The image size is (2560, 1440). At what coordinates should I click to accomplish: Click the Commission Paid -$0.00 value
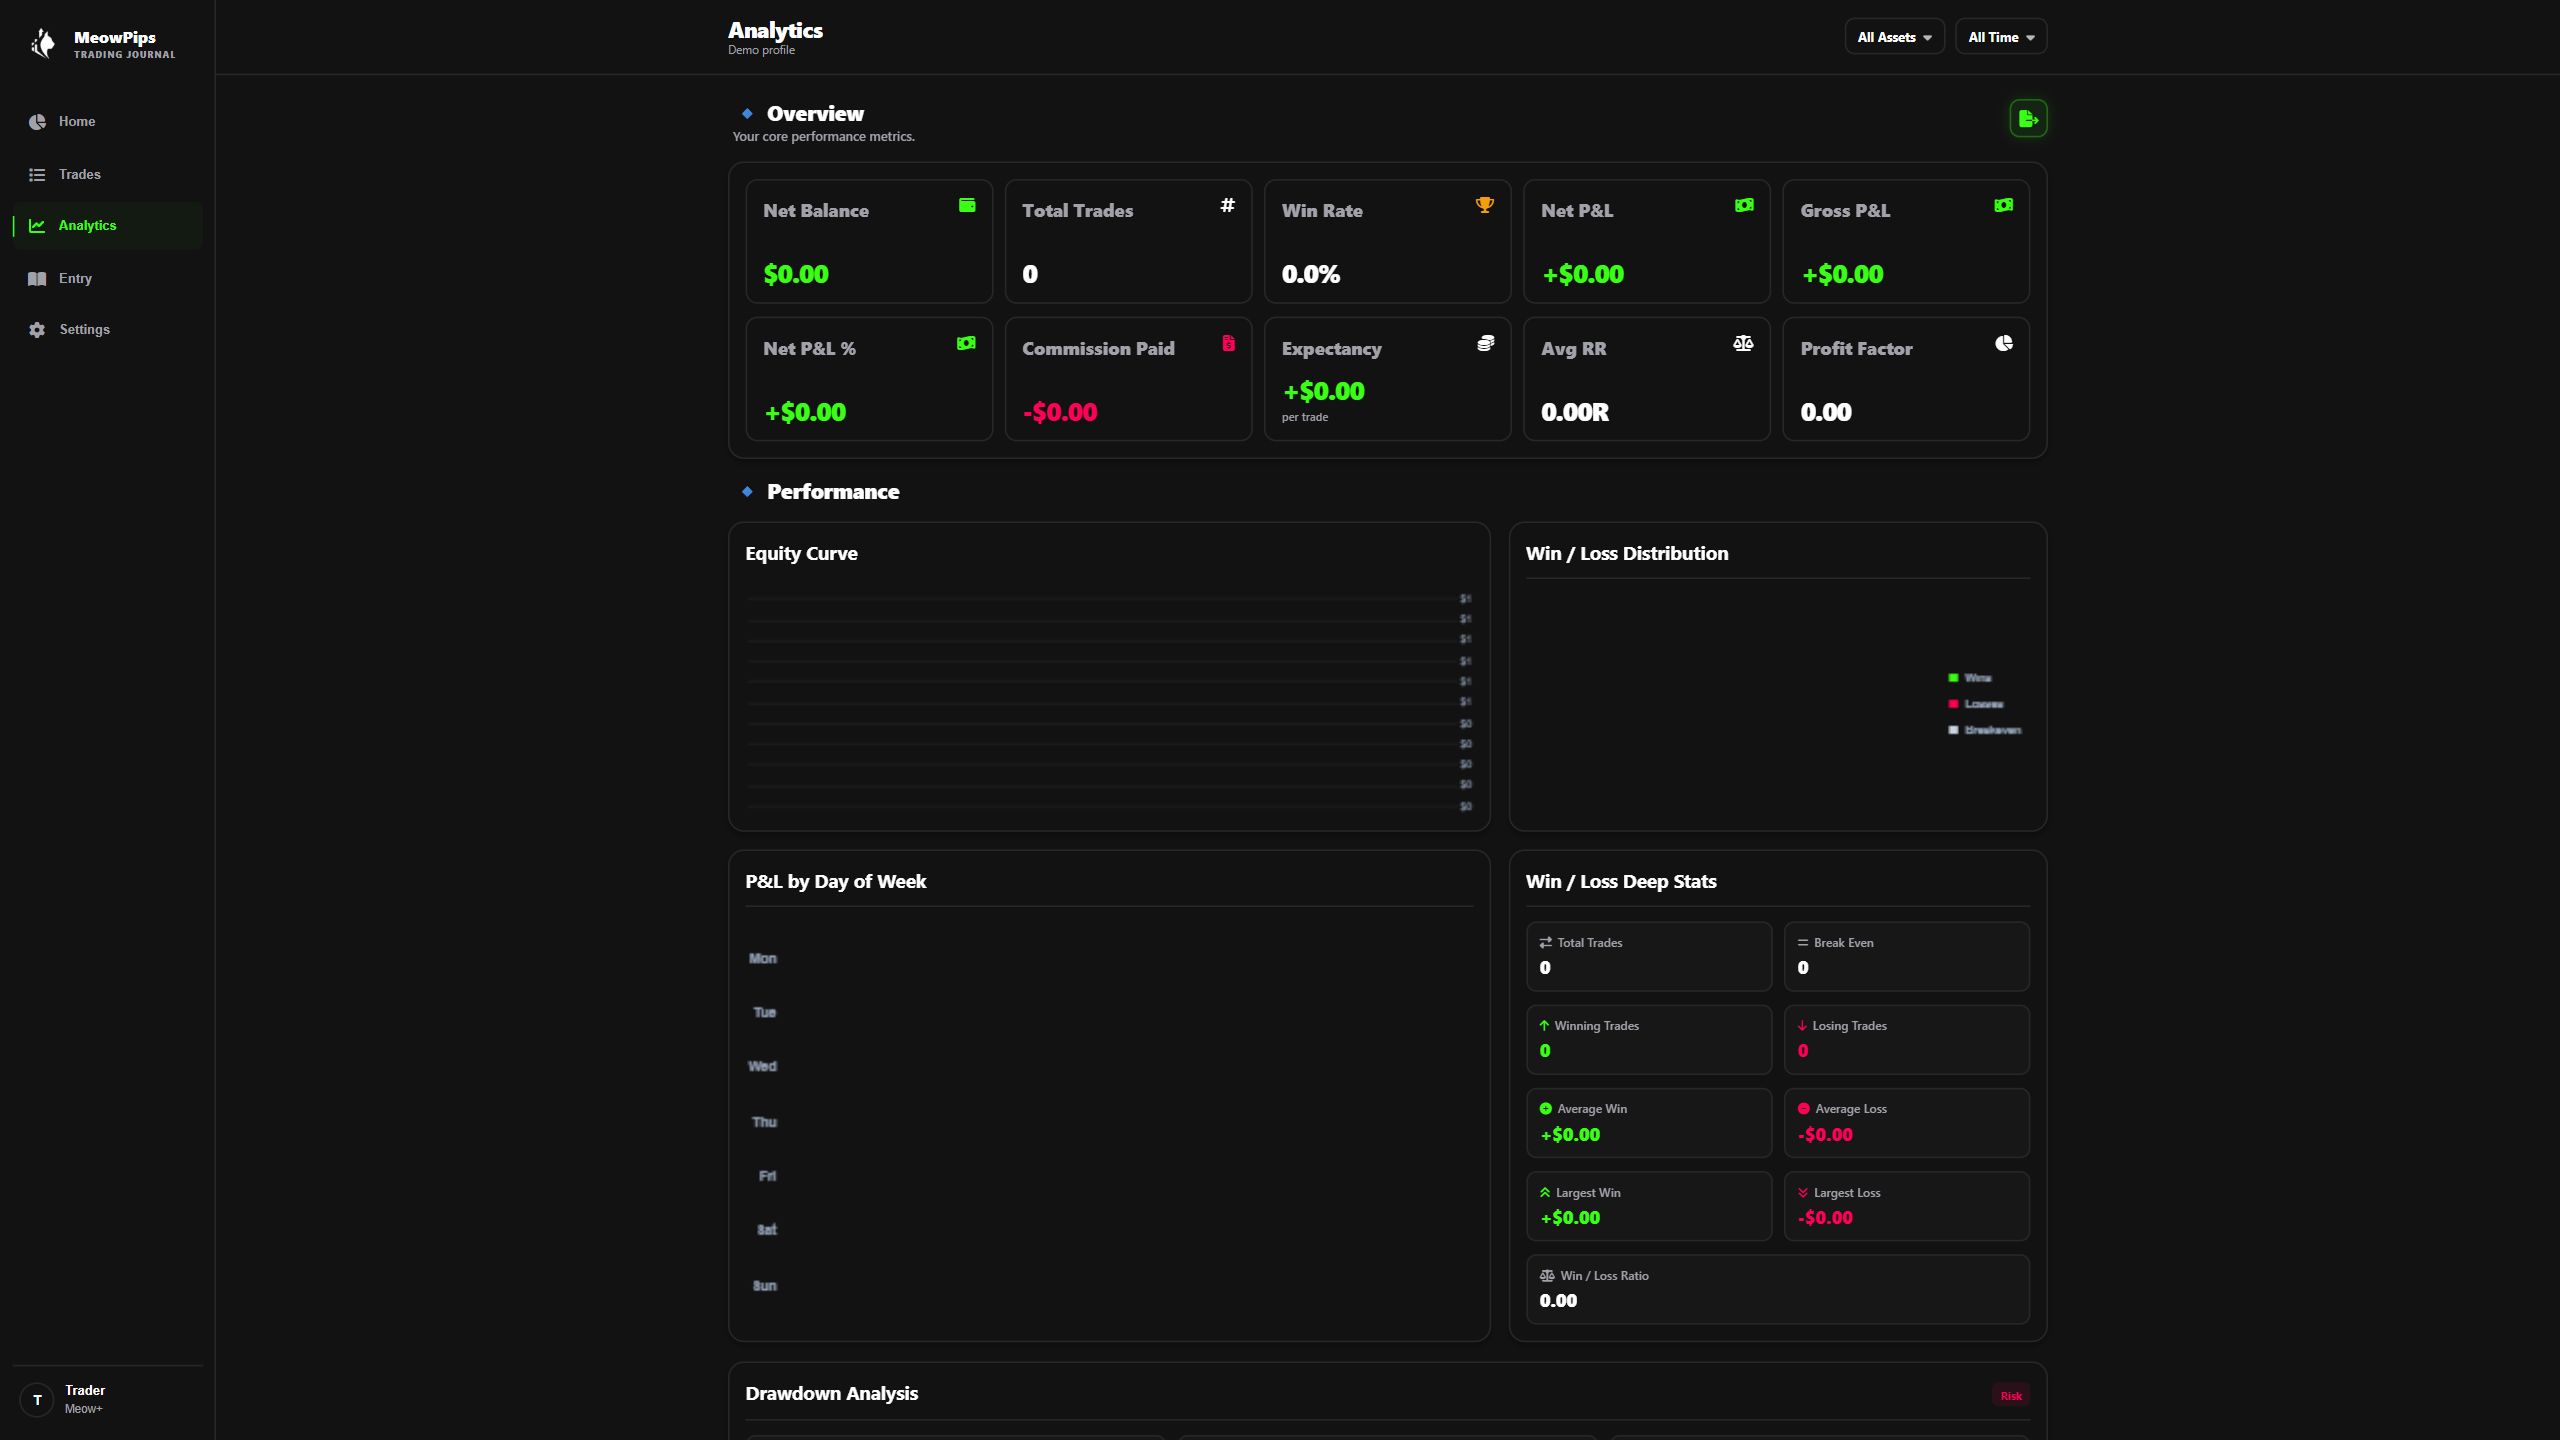click(x=1060, y=412)
